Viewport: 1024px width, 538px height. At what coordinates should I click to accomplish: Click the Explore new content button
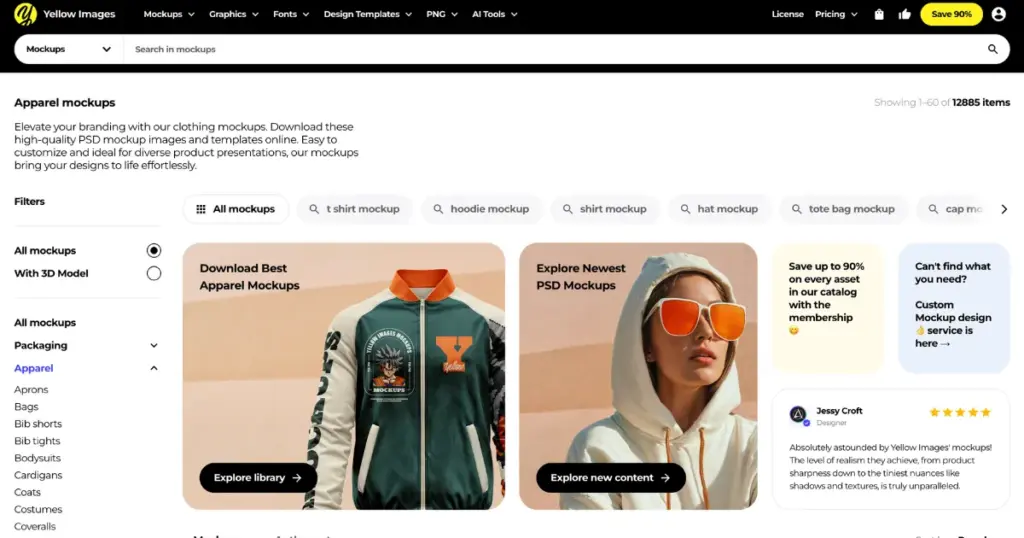point(611,478)
